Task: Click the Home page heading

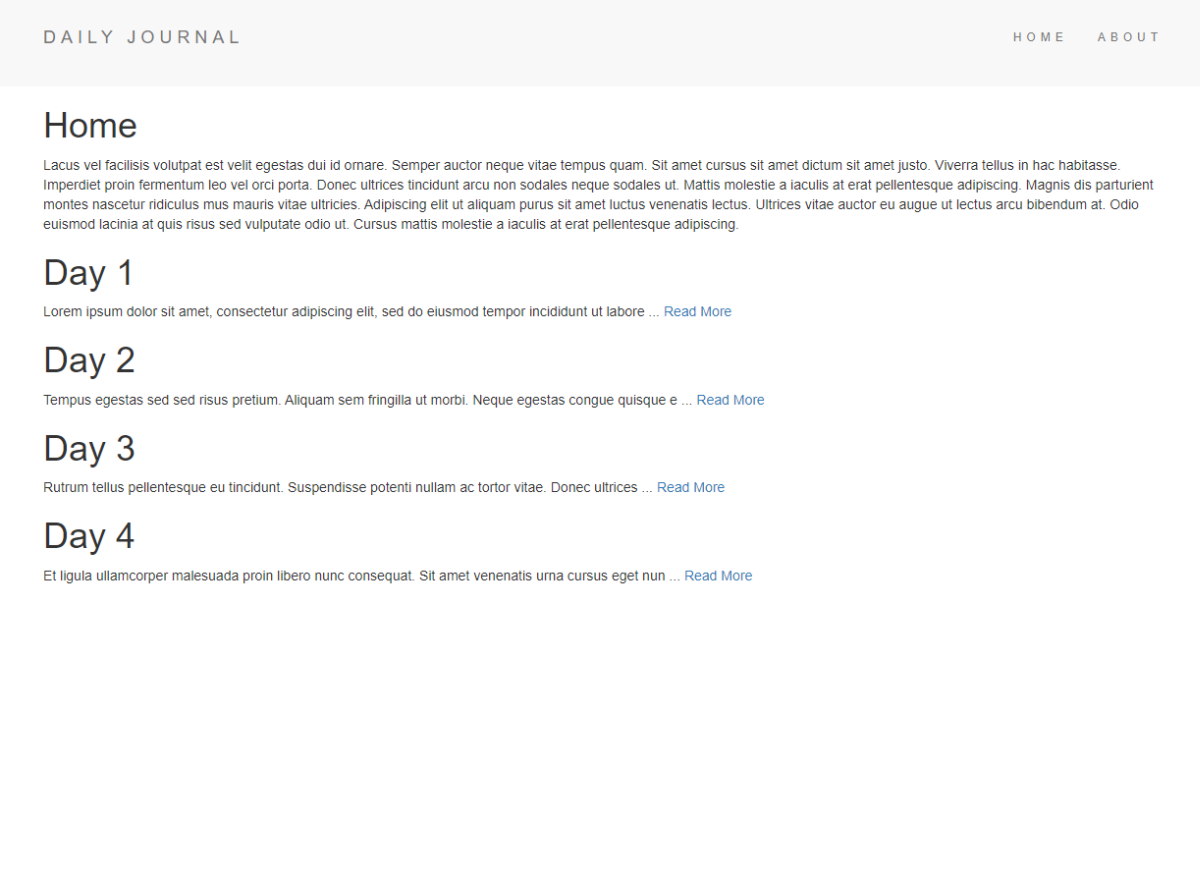Action: click(x=90, y=126)
